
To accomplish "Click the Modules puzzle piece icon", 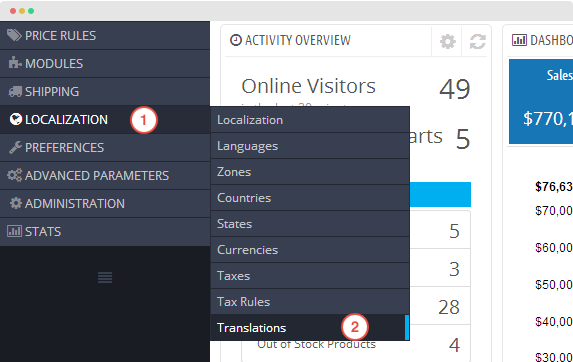I will 15,63.
